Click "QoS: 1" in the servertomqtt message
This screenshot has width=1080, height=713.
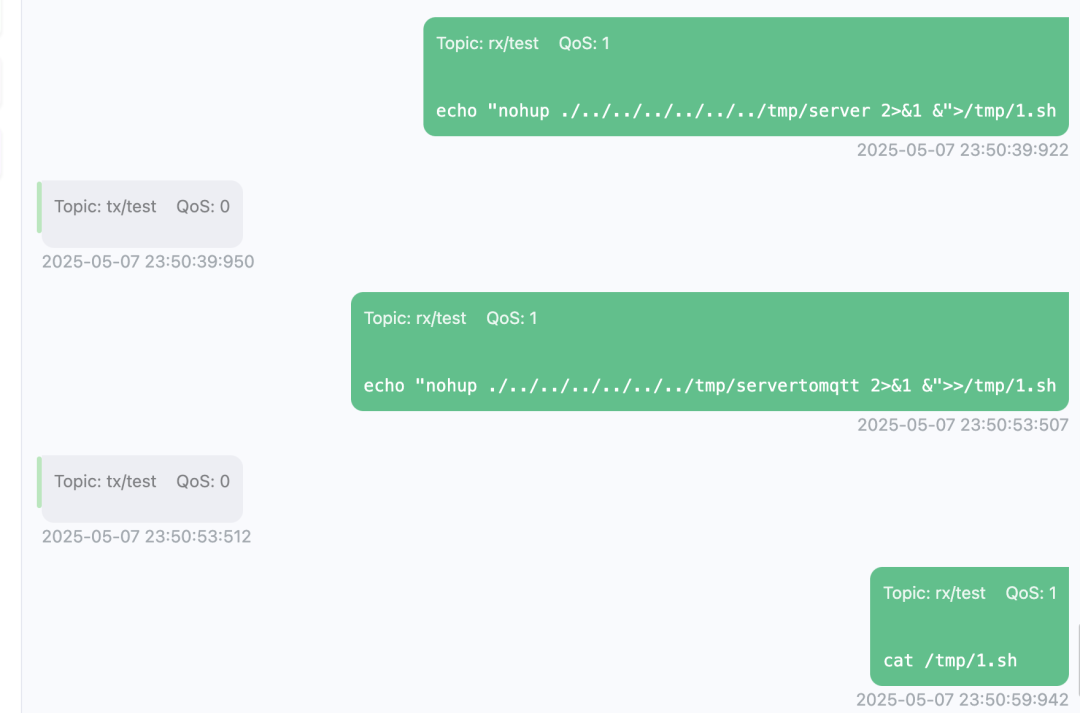512,318
